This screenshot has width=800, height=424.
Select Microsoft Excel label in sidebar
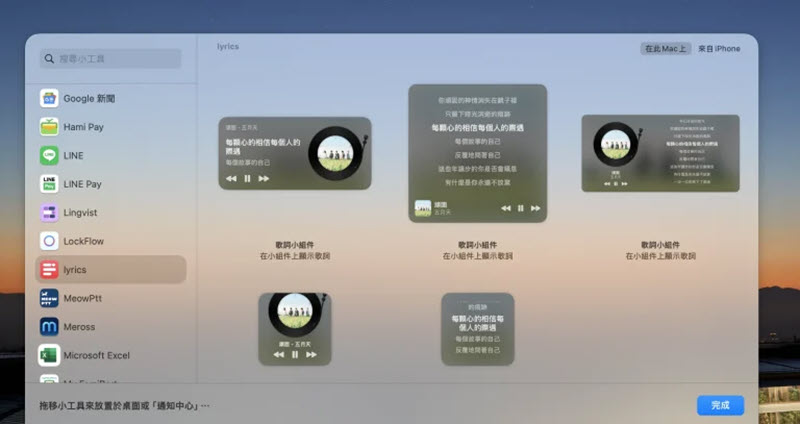97,356
